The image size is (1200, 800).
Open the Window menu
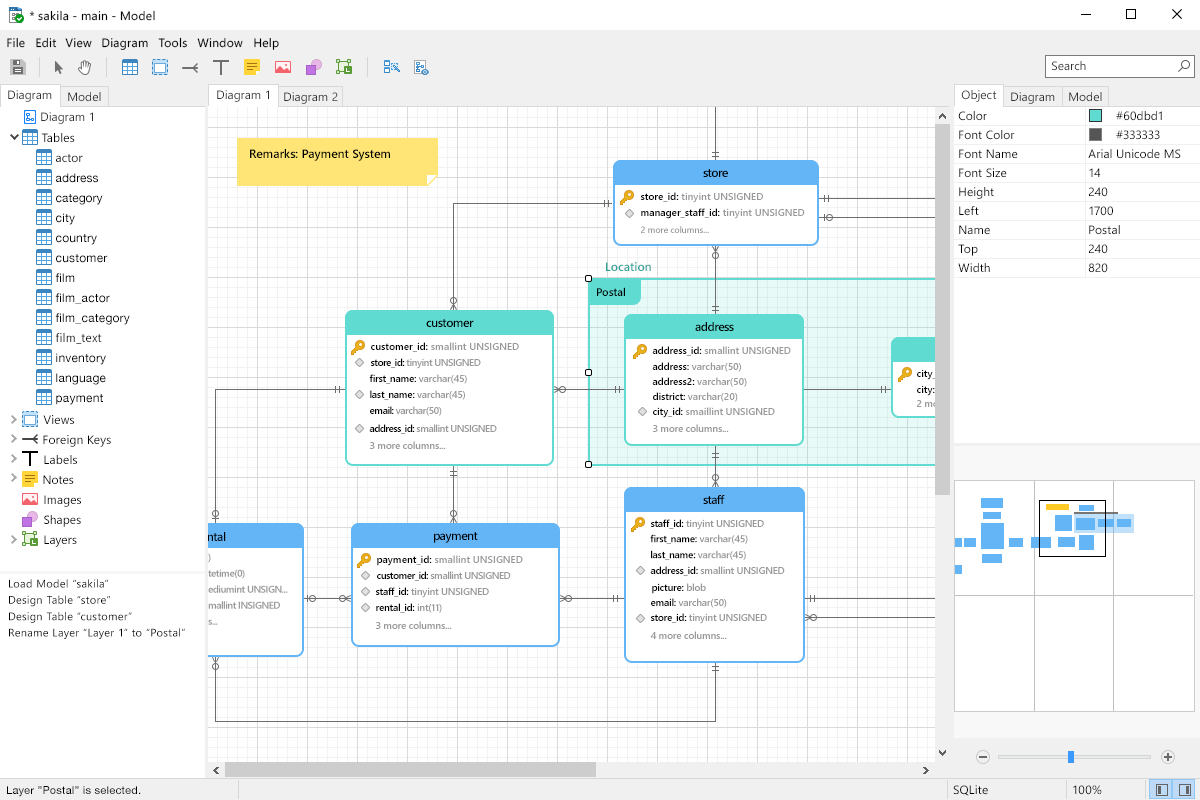pos(220,43)
